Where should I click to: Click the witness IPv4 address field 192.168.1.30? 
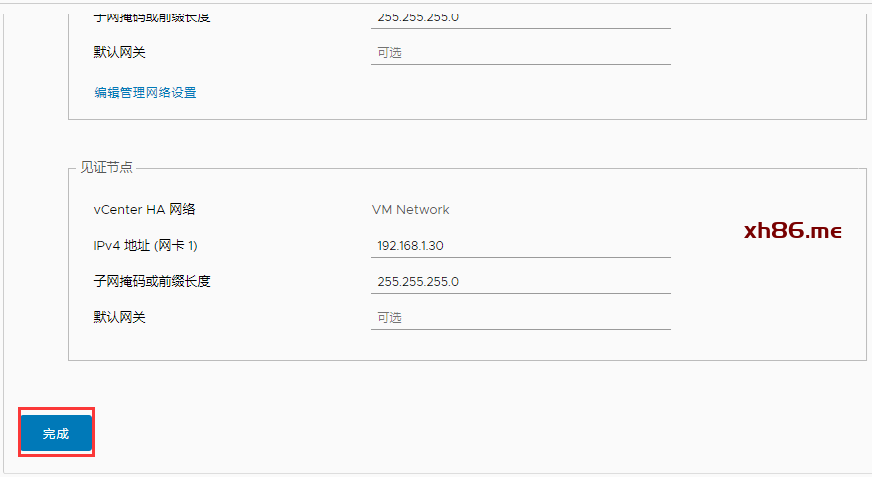click(x=520, y=246)
